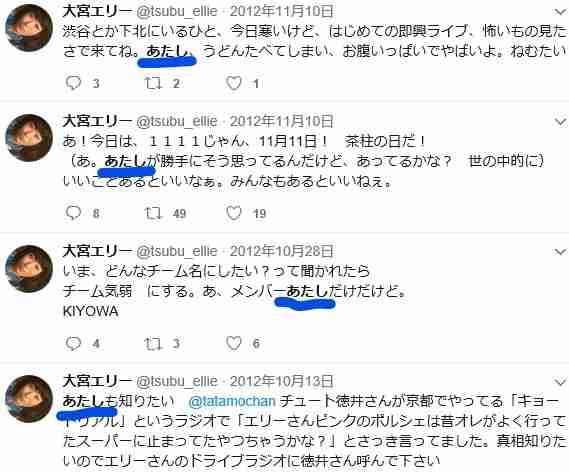
Task: Open @tsubu_ellie handle on the 茶柱の日 tweet
Action: 177,121
